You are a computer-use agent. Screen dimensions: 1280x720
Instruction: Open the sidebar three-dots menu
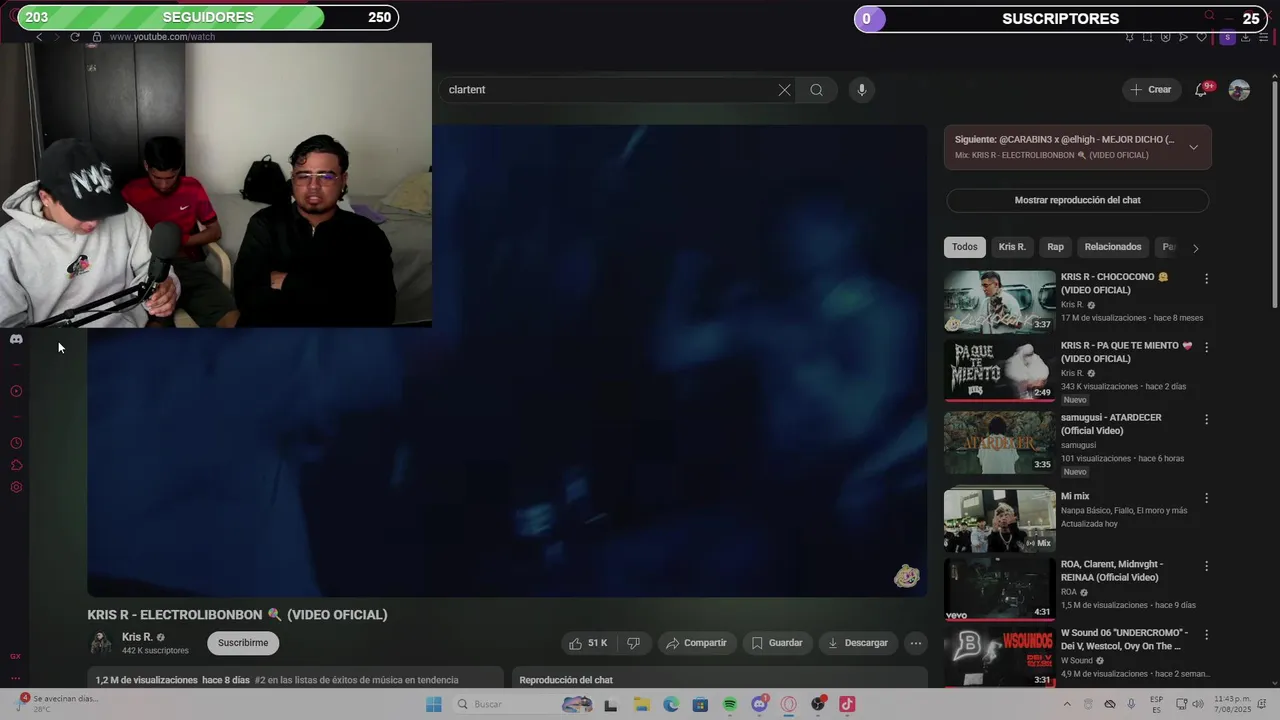[15, 678]
